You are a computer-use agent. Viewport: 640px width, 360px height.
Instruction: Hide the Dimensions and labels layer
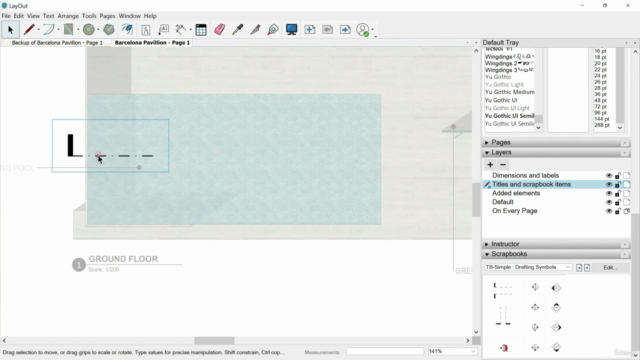pos(609,176)
